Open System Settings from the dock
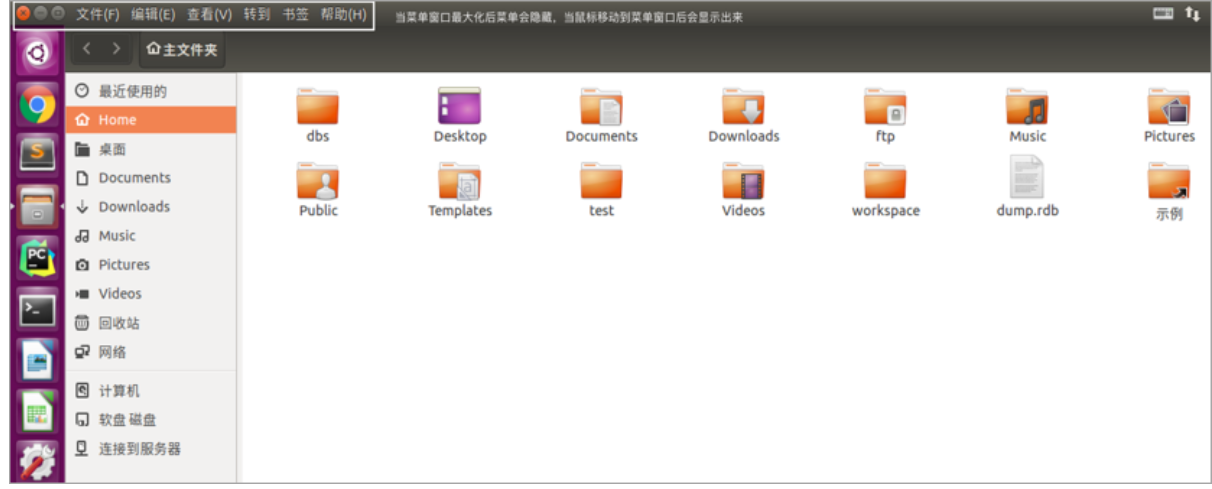The width and height of the screenshot is (1212, 489). [x=38, y=462]
